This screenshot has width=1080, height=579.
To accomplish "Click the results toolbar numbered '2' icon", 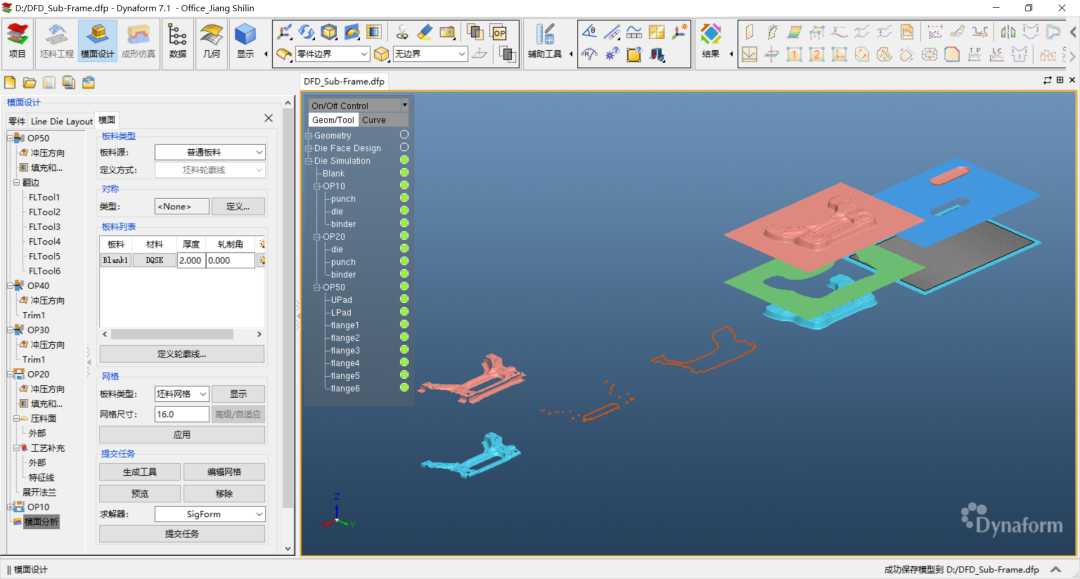I will pos(817,54).
